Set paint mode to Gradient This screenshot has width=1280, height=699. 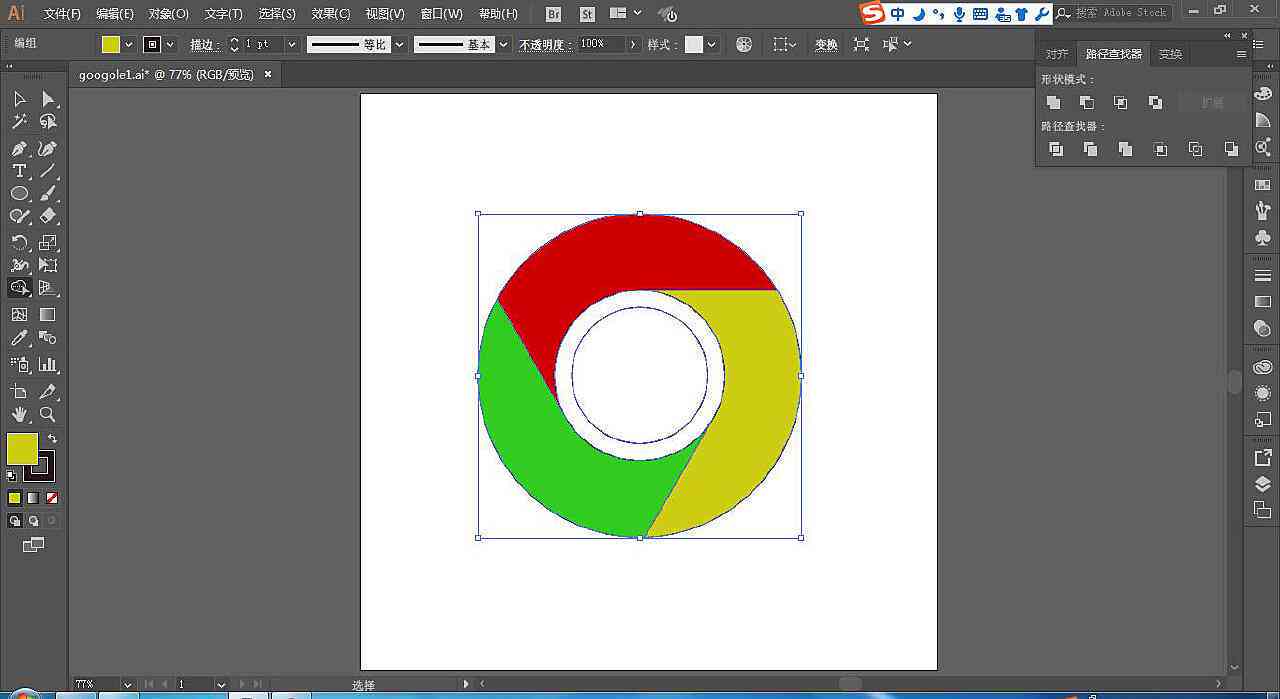pos(33,497)
